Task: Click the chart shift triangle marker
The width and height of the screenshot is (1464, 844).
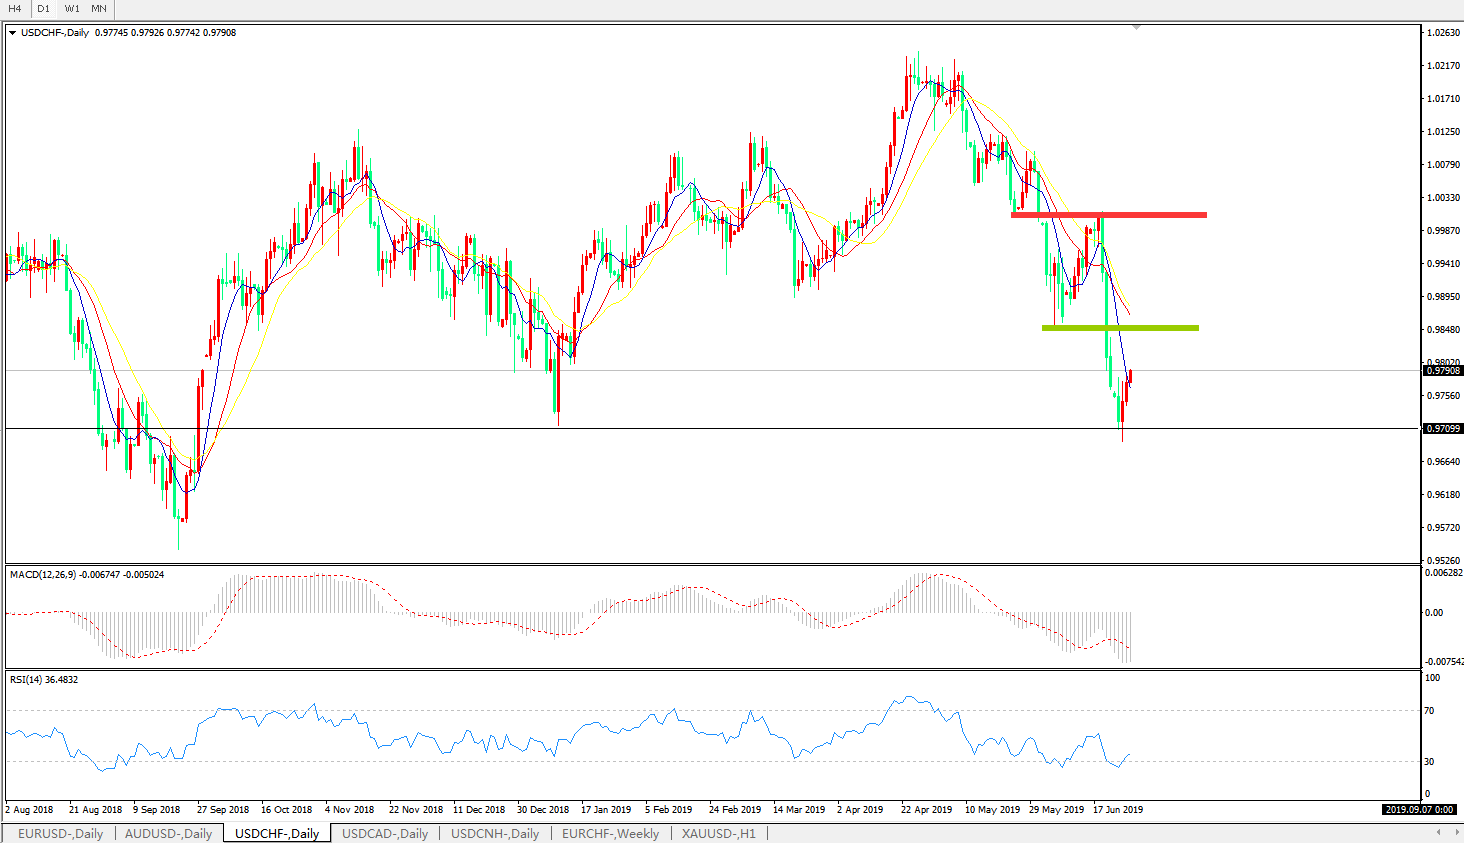Action: click(1136, 27)
